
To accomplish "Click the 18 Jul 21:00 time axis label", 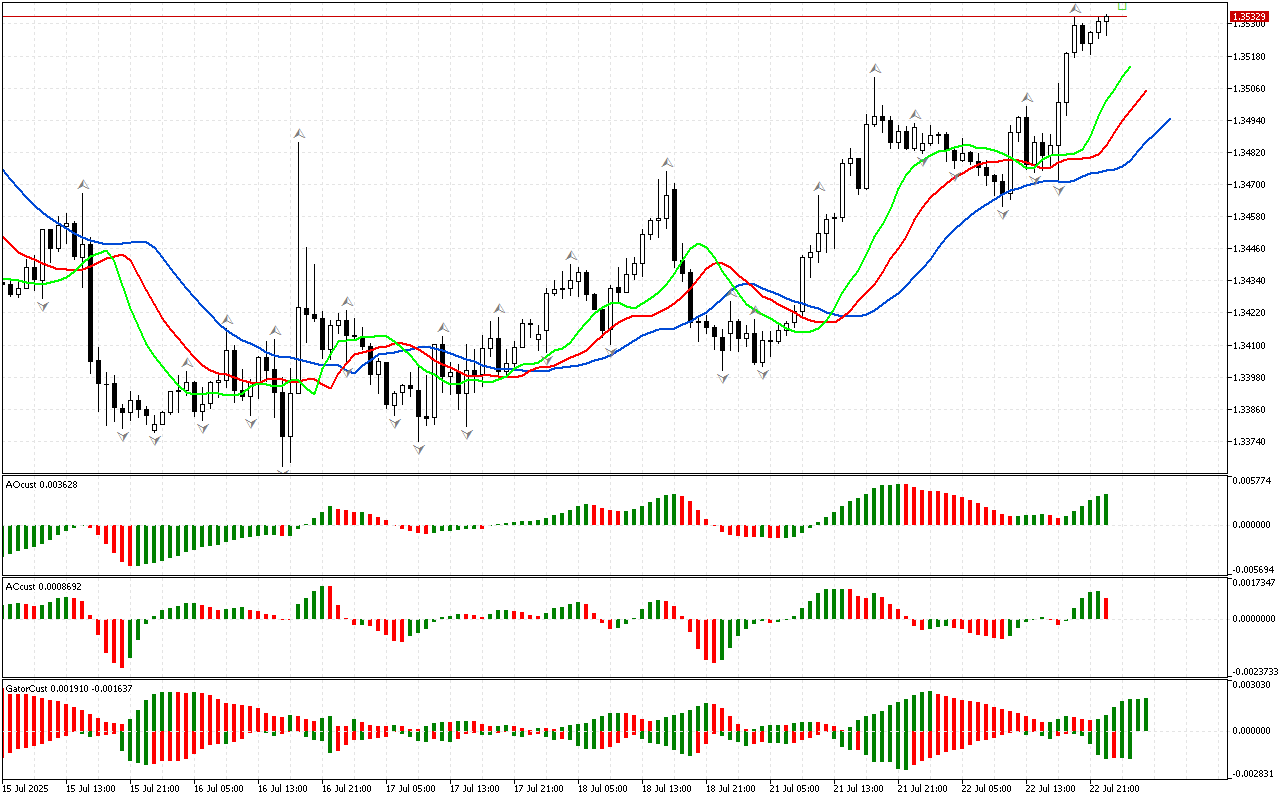I will click(x=730, y=789).
